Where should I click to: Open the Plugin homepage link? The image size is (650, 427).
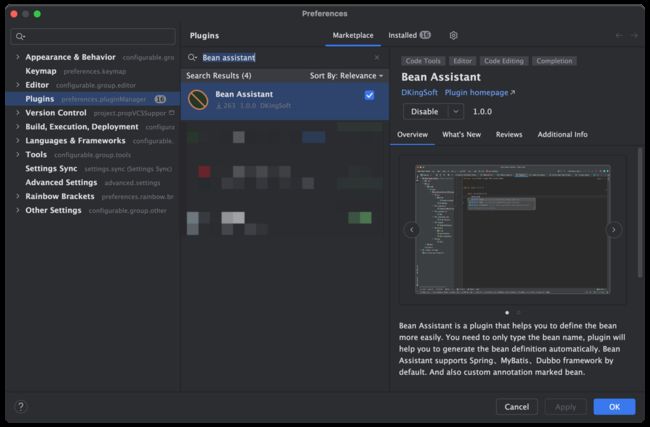coord(480,92)
